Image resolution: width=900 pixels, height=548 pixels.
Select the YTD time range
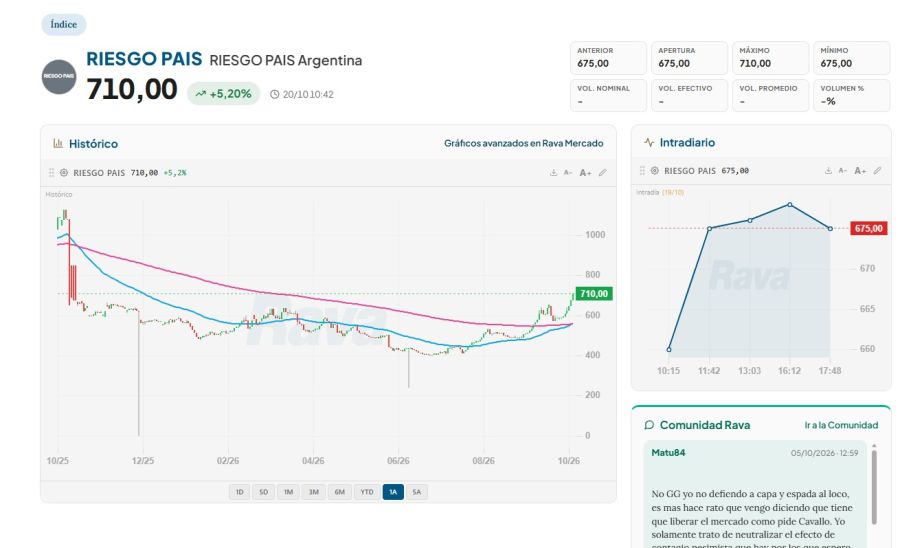click(x=367, y=492)
